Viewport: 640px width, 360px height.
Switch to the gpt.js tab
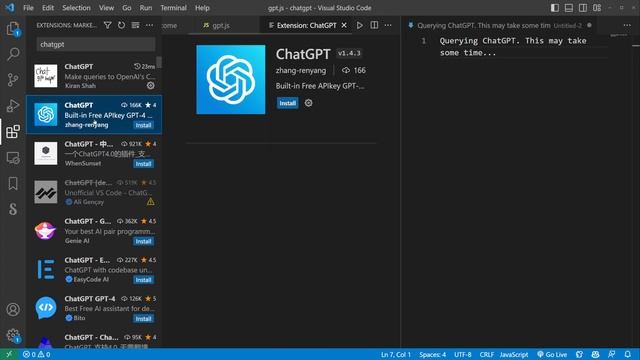click(220, 25)
